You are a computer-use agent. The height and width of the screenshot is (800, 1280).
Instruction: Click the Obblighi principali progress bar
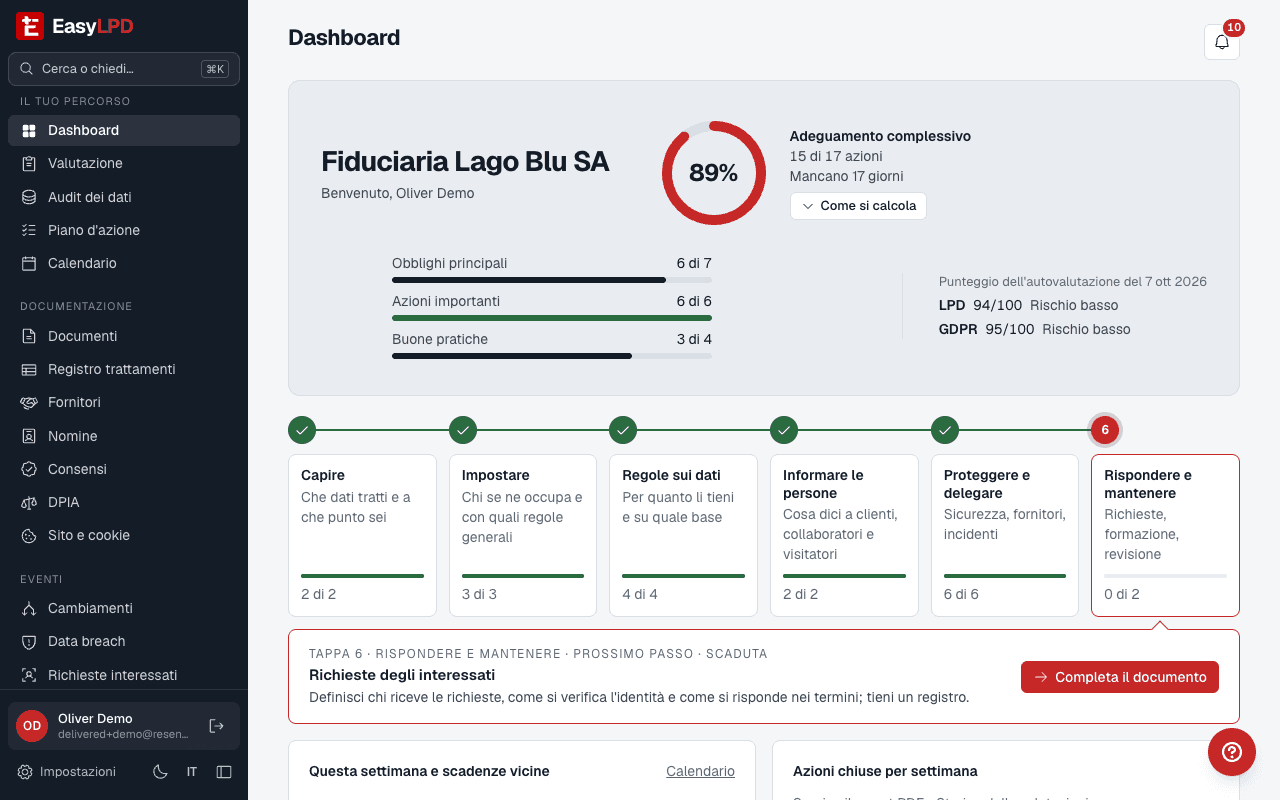(x=552, y=280)
